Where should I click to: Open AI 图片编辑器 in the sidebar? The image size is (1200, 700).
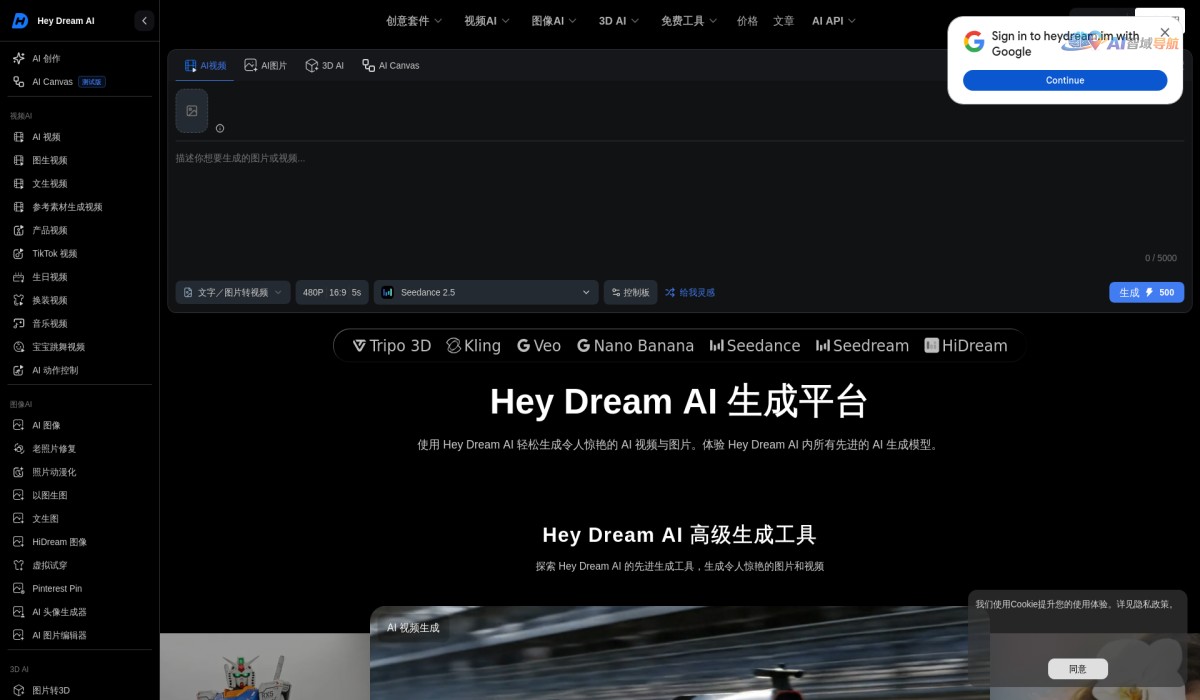(x=80, y=635)
